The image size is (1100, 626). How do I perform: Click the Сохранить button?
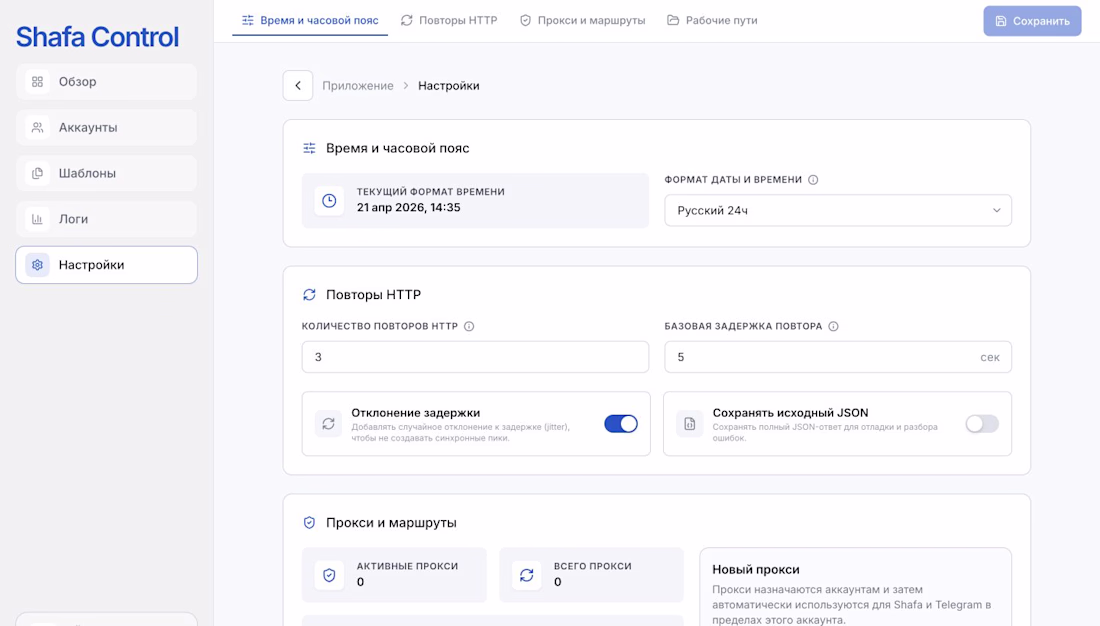[1032, 21]
